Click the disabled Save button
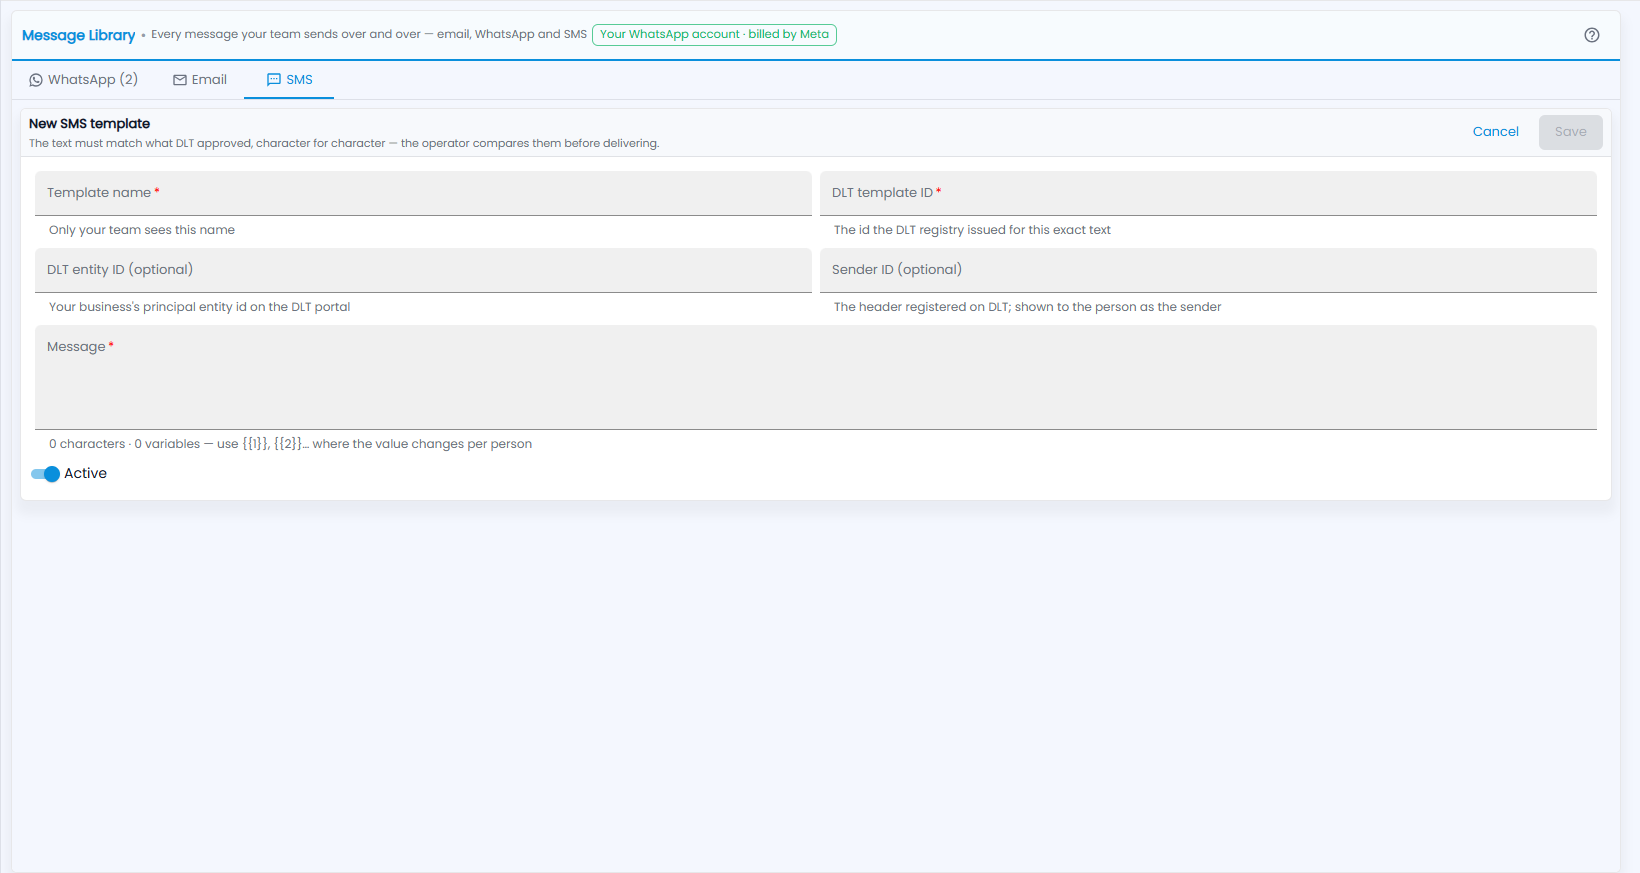Image resolution: width=1640 pixels, height=873 pixels. [1570, 132]
